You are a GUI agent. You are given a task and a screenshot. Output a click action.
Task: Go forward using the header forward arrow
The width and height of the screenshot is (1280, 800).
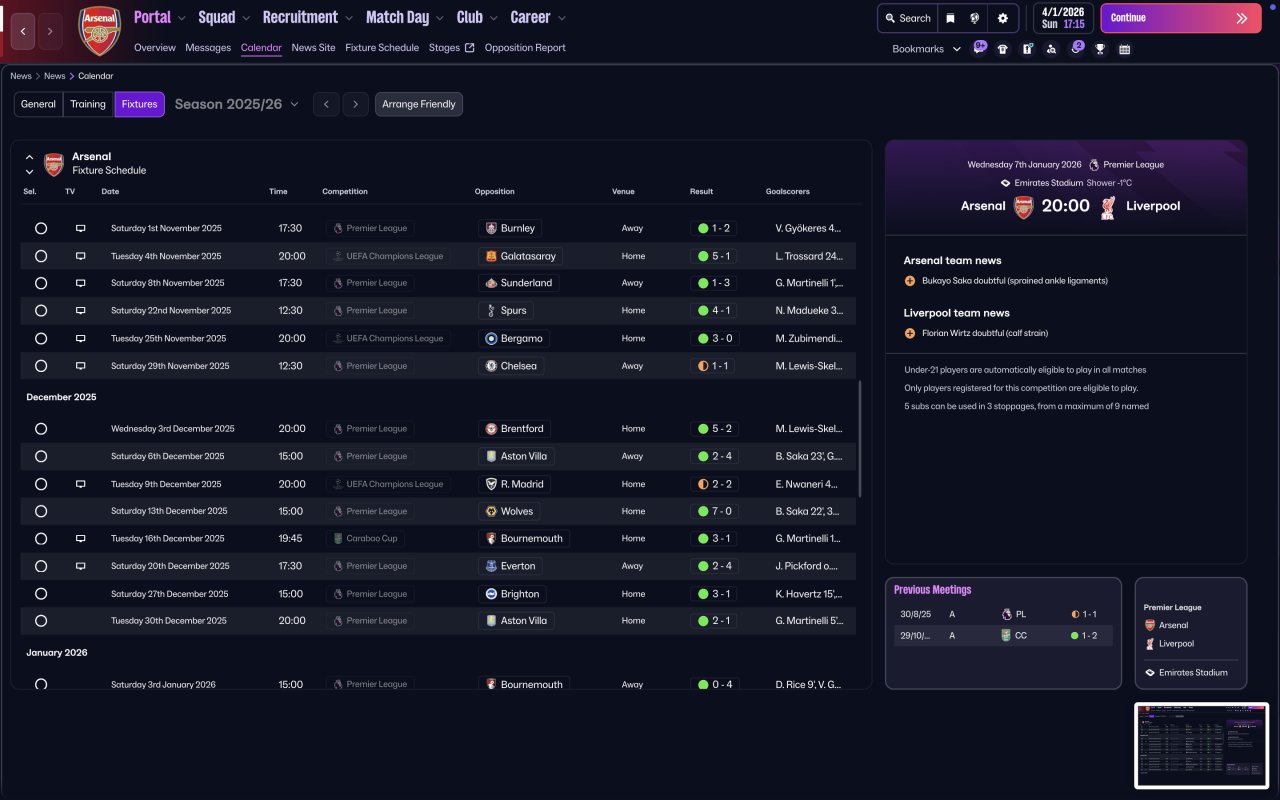coord(51,31)
